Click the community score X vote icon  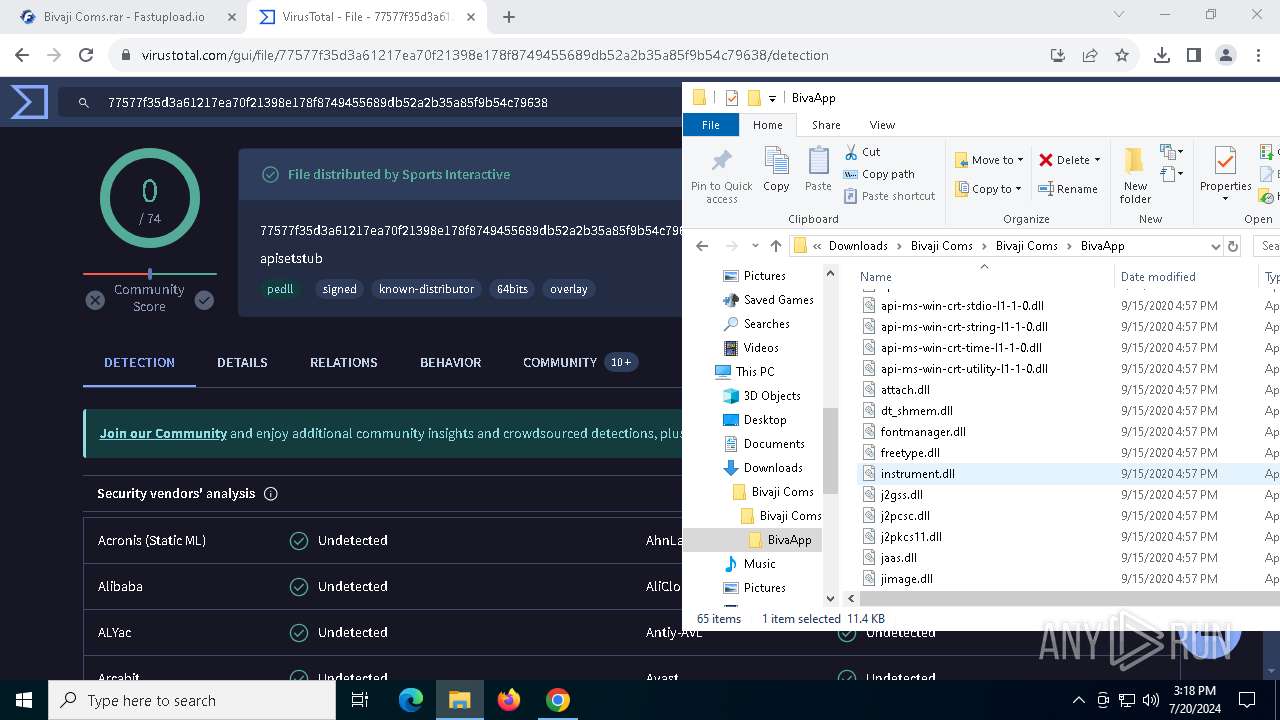[x=95, y=300]
